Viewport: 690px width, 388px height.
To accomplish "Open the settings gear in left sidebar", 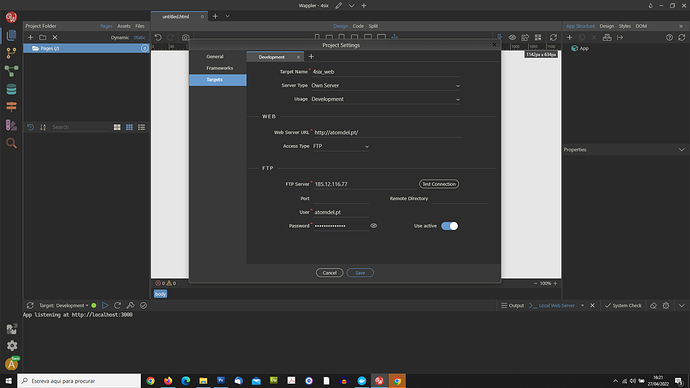I will pos(12,346).
